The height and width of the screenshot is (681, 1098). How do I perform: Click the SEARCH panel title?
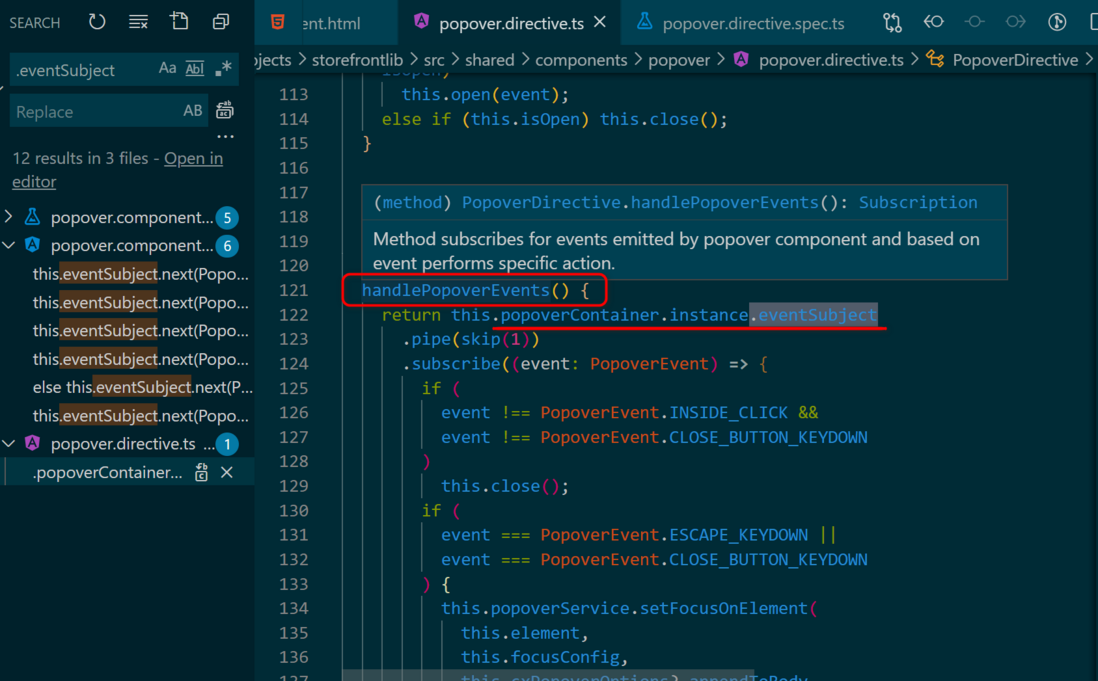click(x=34, y=22)
